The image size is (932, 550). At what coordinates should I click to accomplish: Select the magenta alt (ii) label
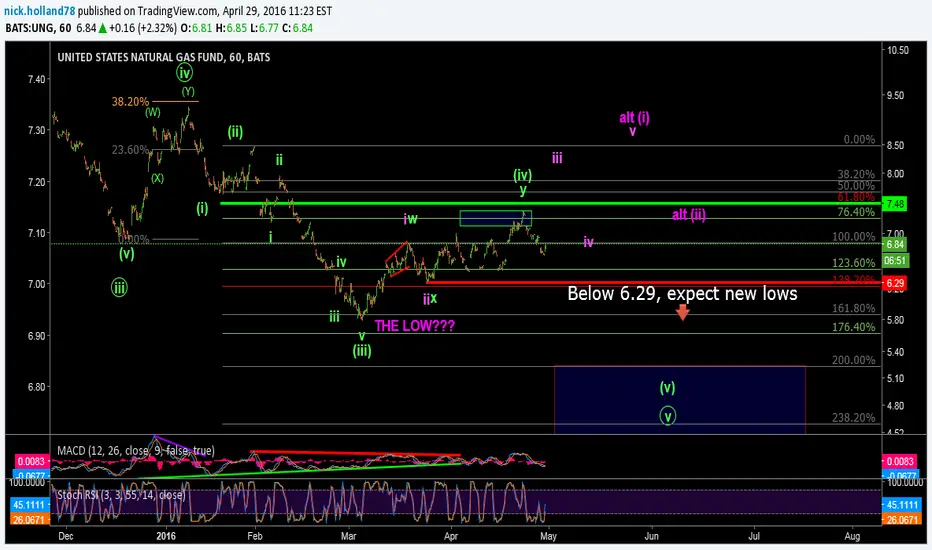689,215
